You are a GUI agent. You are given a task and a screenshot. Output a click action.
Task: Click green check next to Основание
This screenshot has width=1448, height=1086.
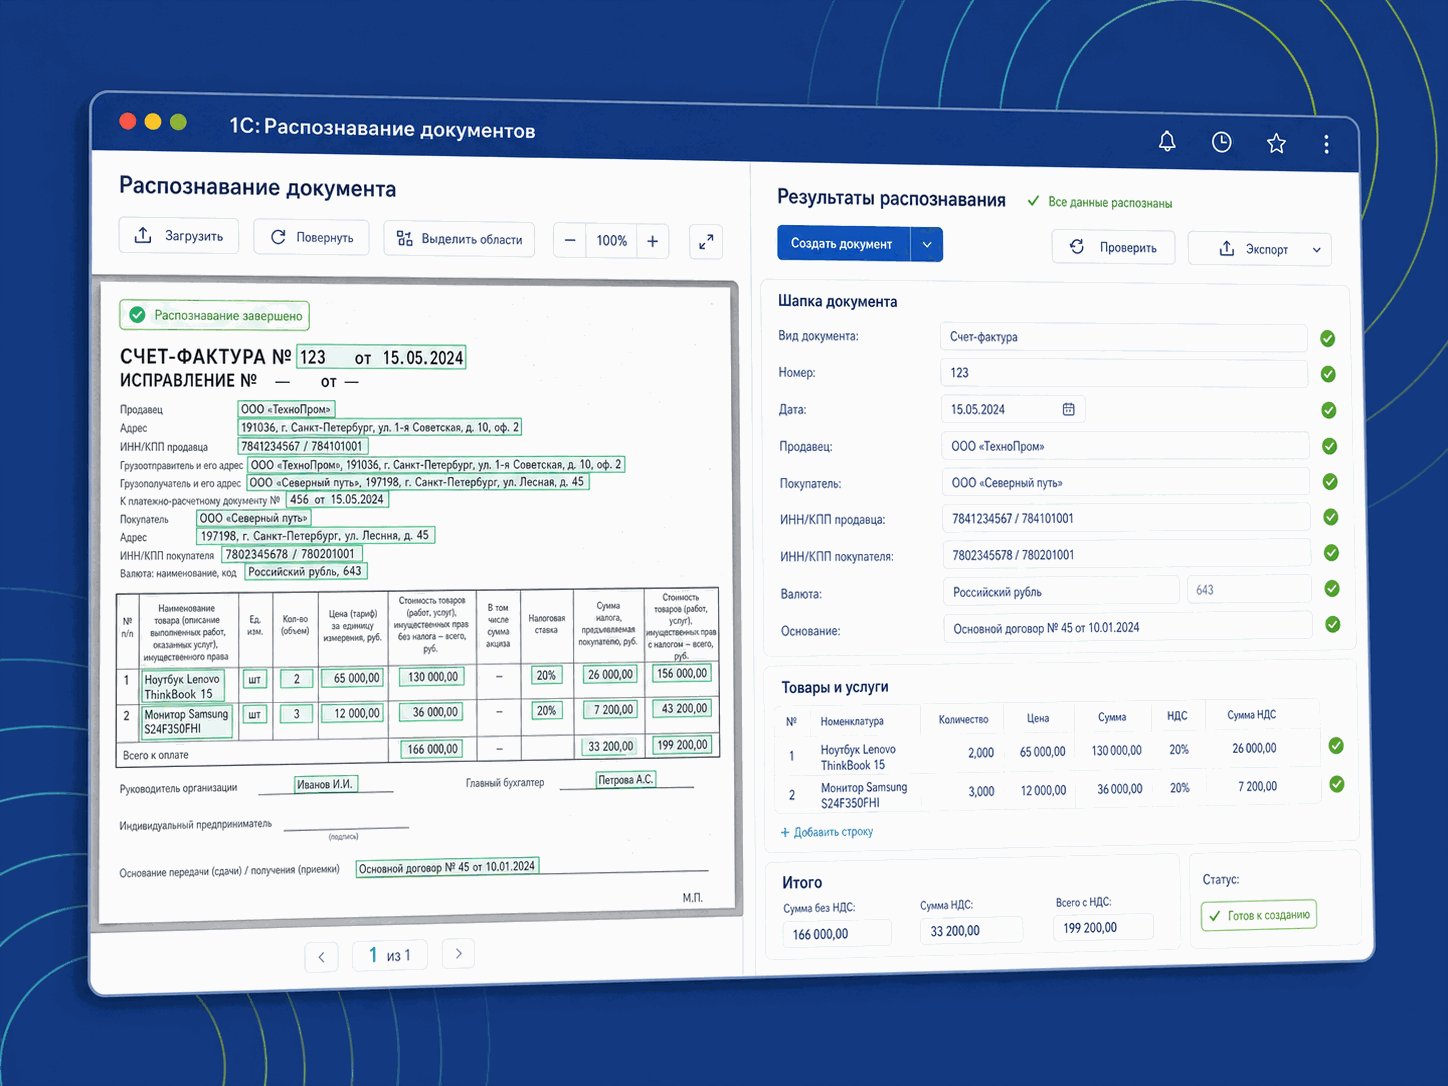click(x=1333, y=624)
